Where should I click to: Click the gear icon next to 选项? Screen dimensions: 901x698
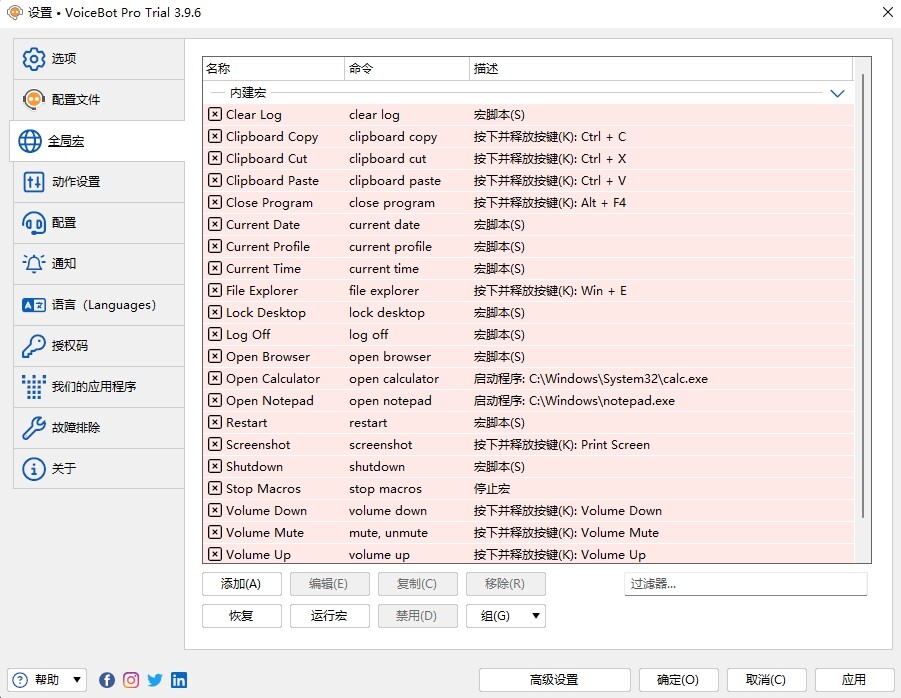pos(33,59)
